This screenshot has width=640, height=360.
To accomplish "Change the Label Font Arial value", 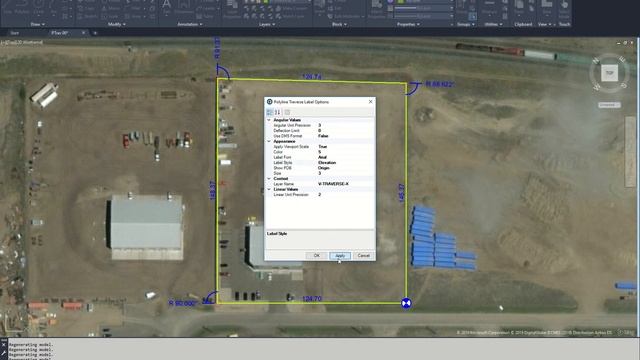I will tap(345, 157).
